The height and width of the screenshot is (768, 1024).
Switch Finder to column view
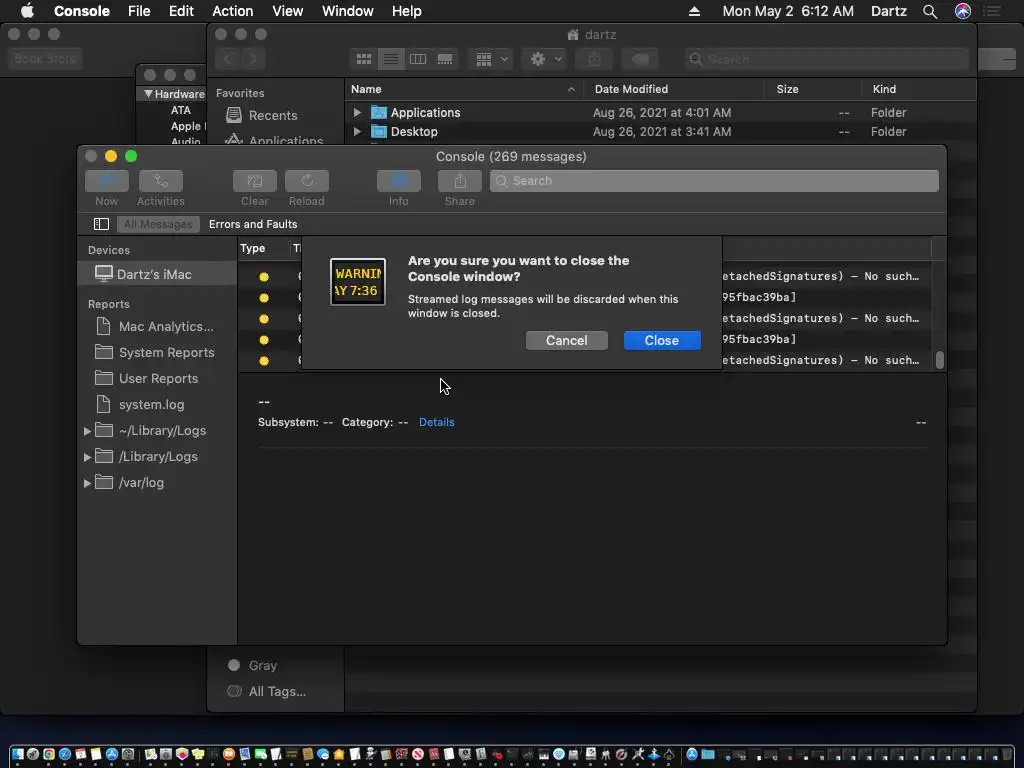tap(418, 59)
